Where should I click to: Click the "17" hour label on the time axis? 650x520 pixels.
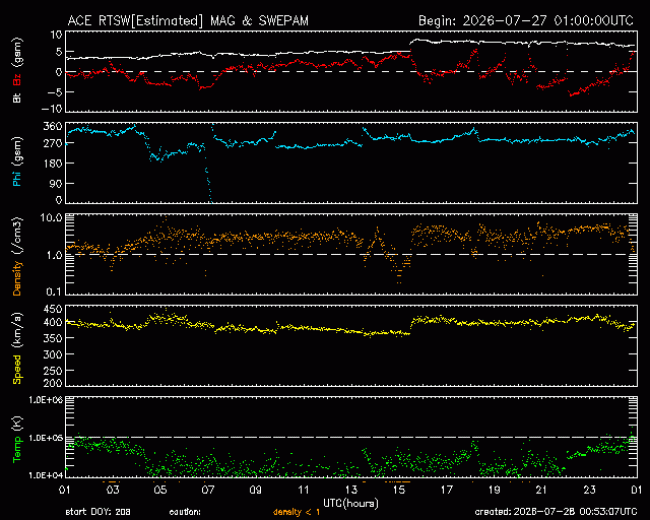click(x=446, y=490)
